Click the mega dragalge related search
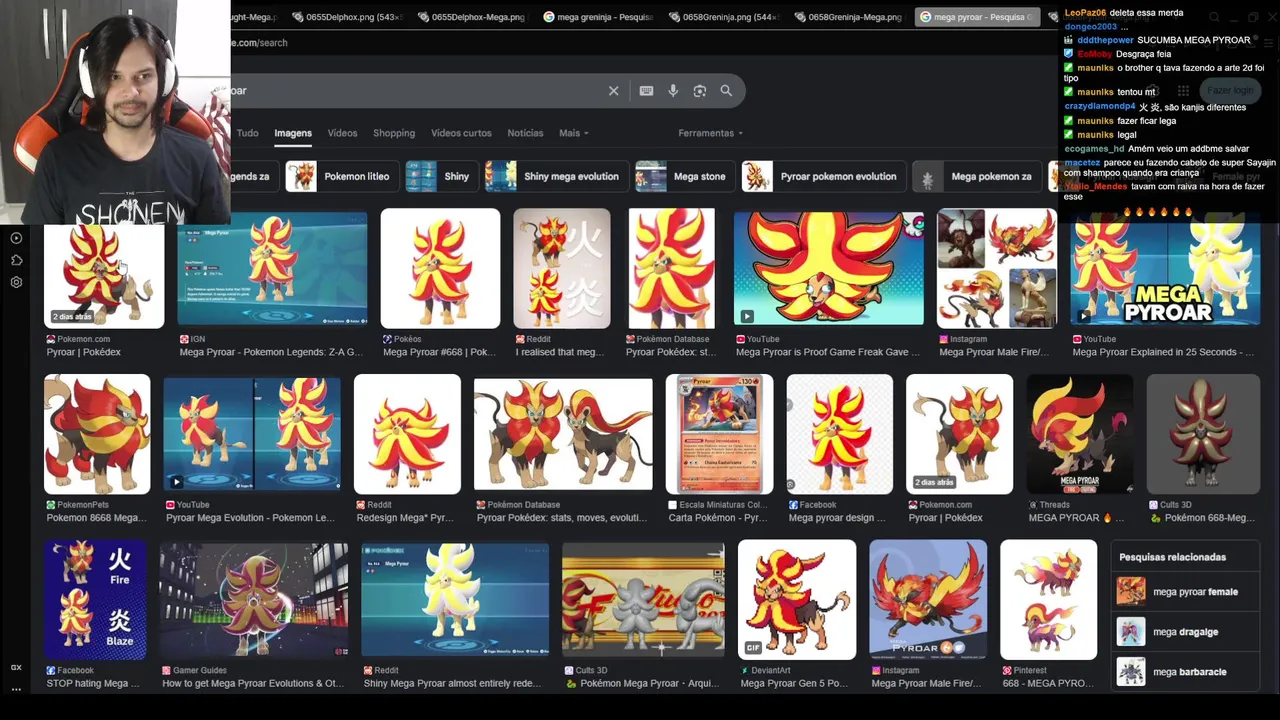This screenshot has height=720, width=1280. [1186, 632]
